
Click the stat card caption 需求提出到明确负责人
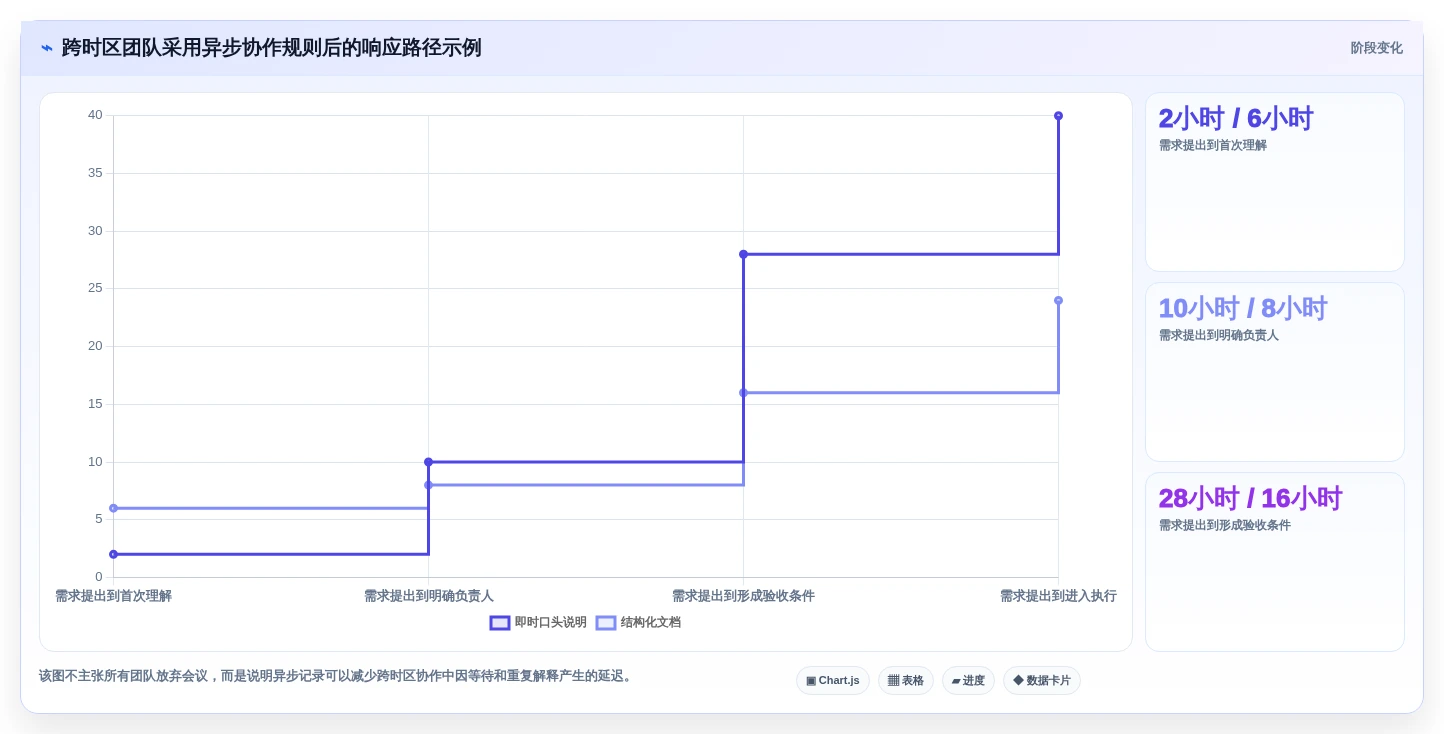pyautogui.click(x=1218, y=335)
